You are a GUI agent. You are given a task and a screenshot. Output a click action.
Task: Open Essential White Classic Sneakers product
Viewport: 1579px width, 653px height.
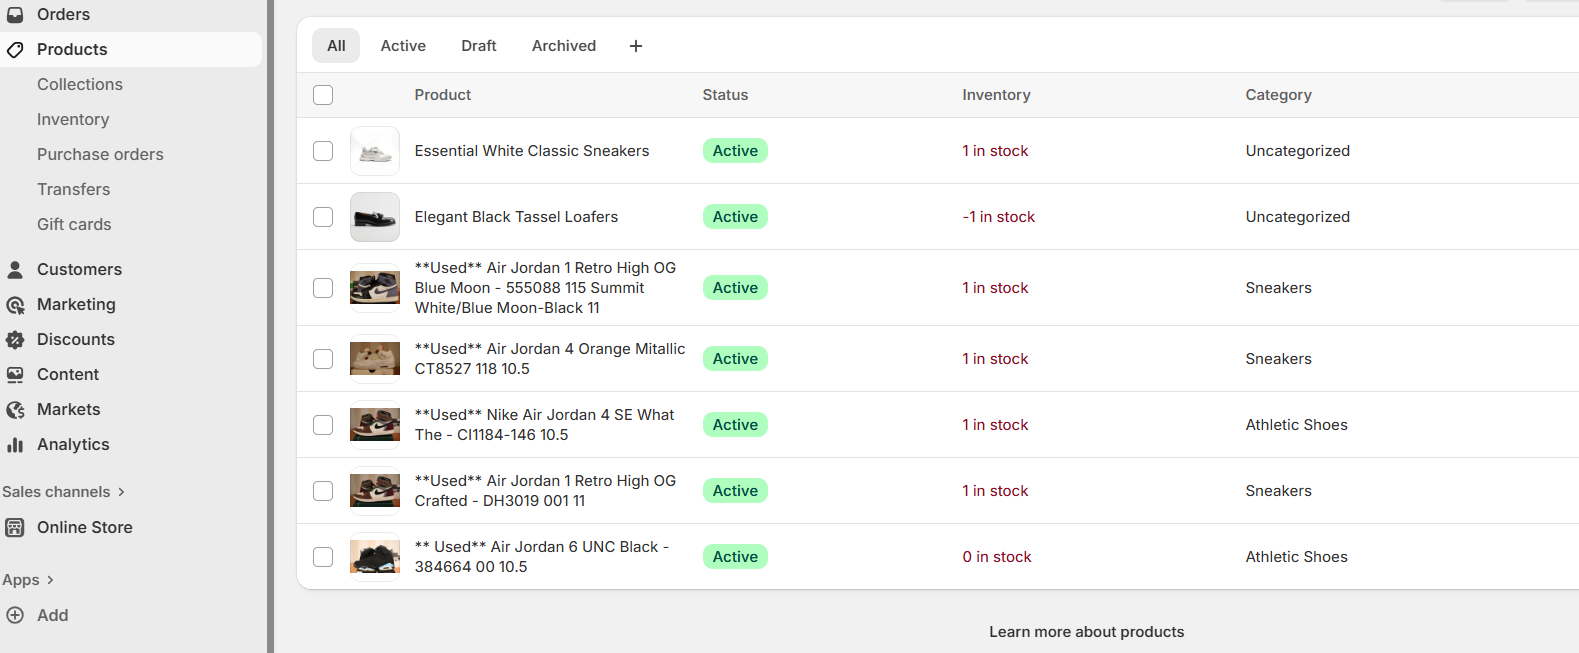[x=532, y=151]
